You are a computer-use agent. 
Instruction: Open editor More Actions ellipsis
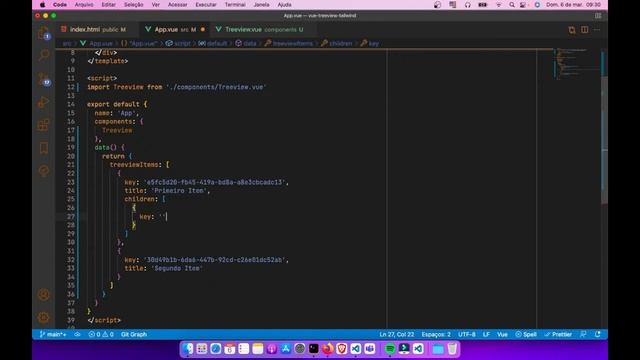[x=597, y=30]
